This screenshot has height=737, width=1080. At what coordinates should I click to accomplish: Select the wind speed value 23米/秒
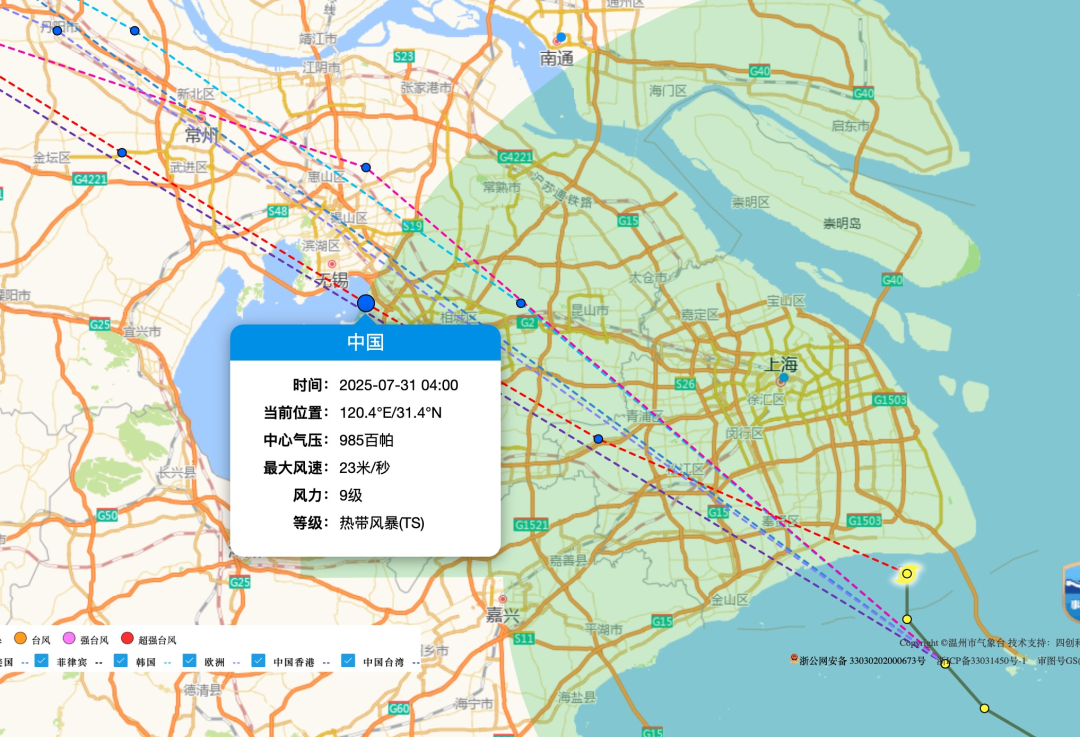(x=364, y=468)
